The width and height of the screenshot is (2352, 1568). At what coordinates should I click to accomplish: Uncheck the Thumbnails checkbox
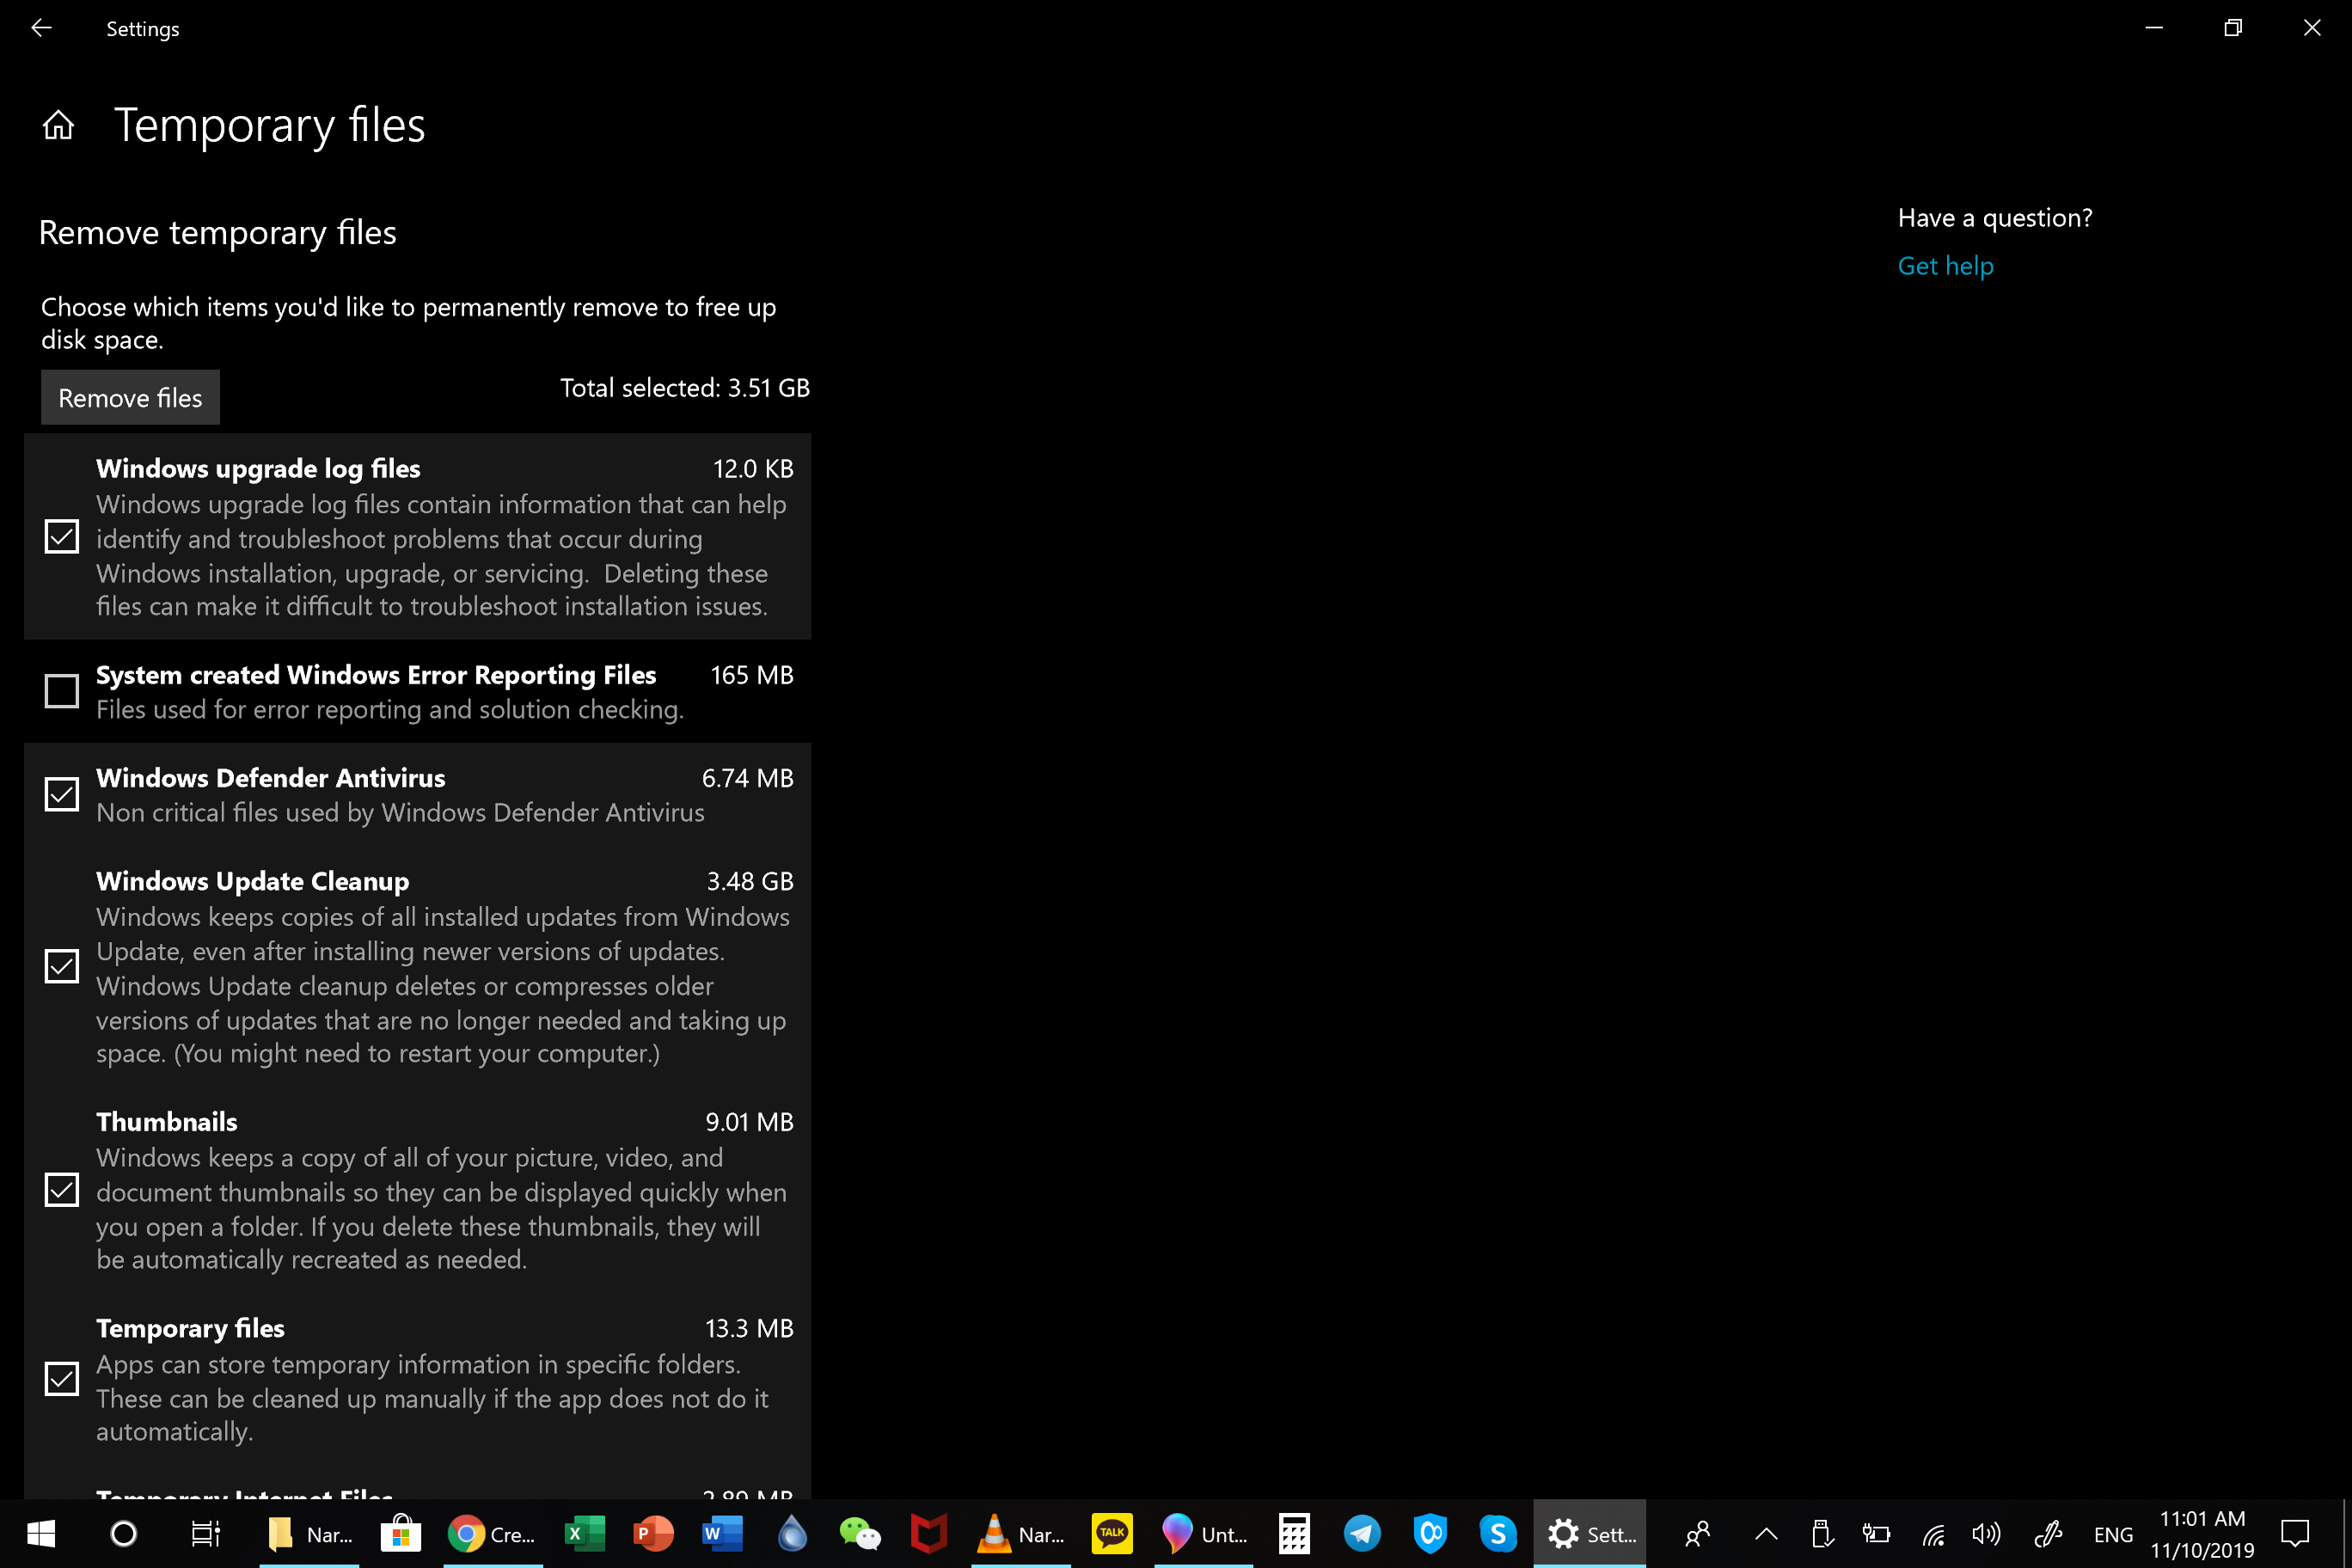[x=62, y=1190]
